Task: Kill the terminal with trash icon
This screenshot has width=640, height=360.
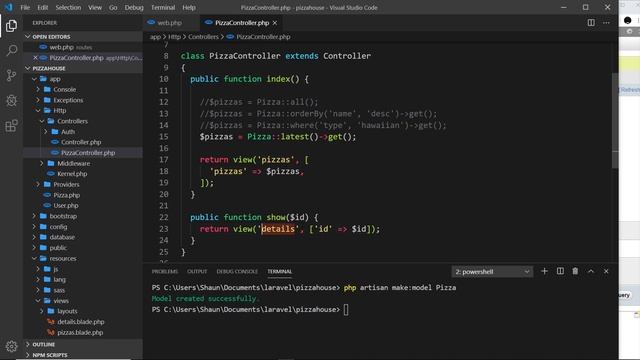Action: click(x=575, y=271)
